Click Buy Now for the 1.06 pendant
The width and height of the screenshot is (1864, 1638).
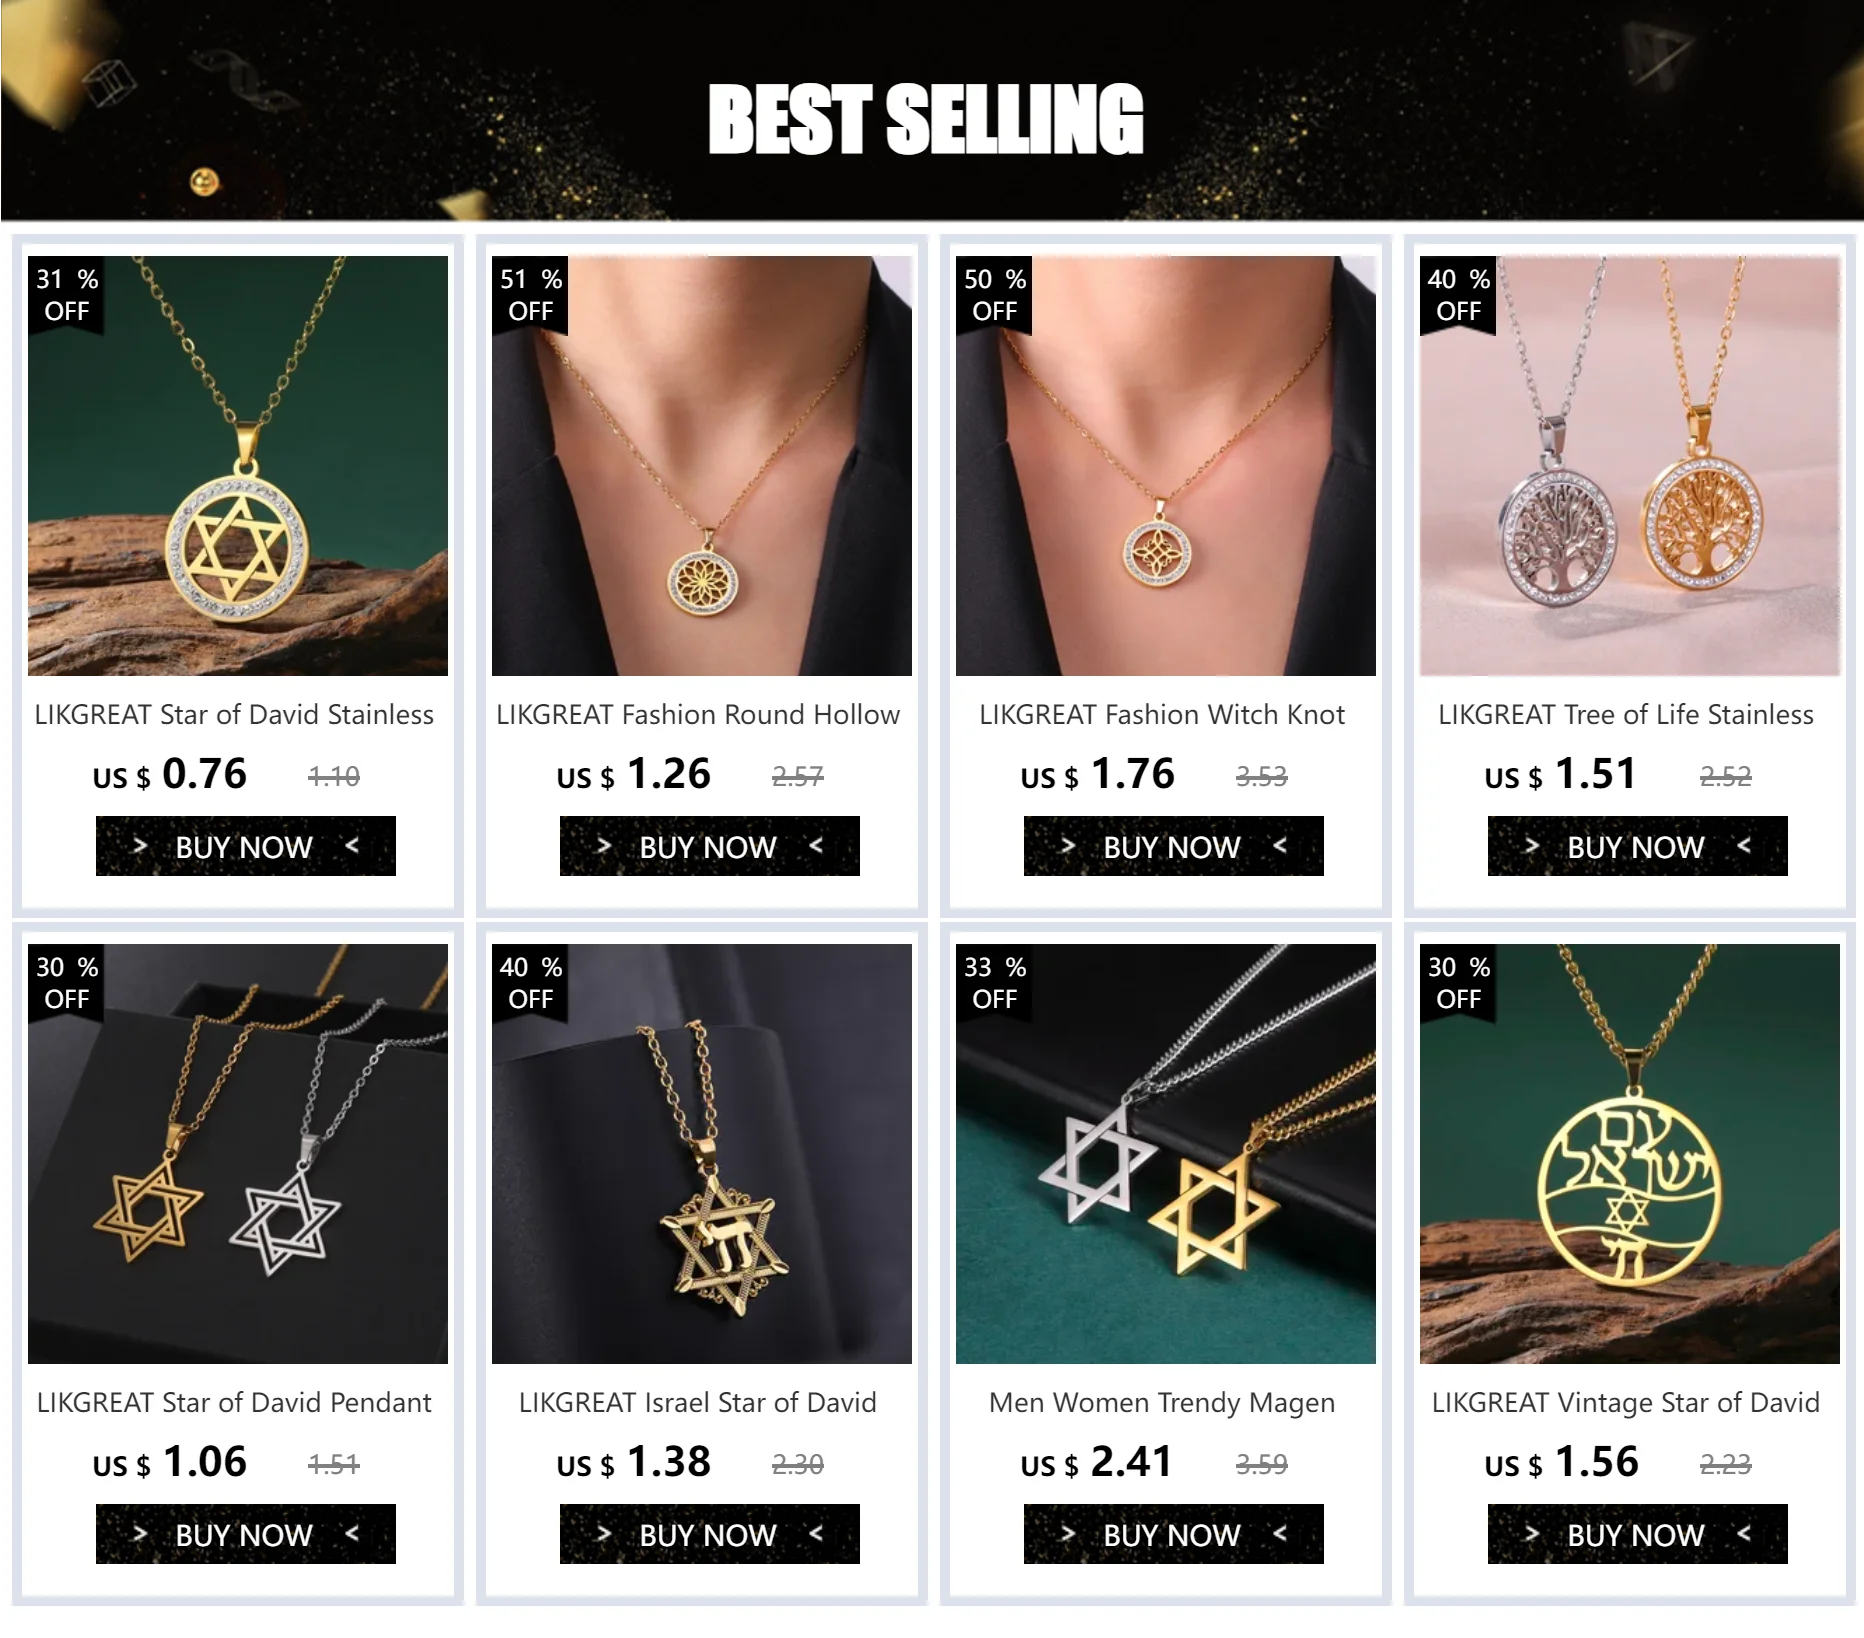point(246,1534)
